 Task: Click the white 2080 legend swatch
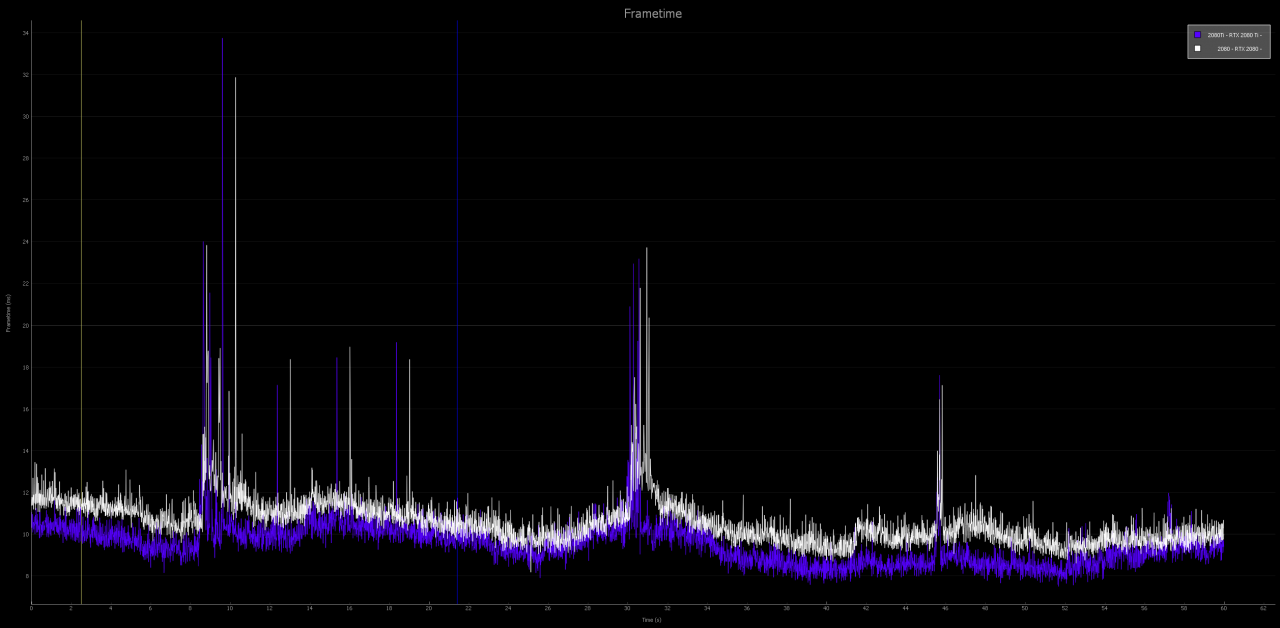pos(1197,48)
